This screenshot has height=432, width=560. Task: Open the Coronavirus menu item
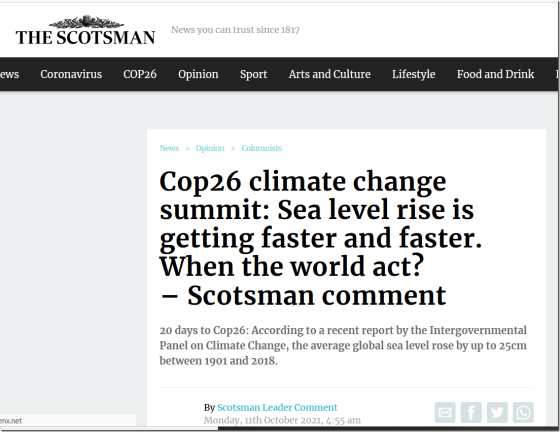71,74
